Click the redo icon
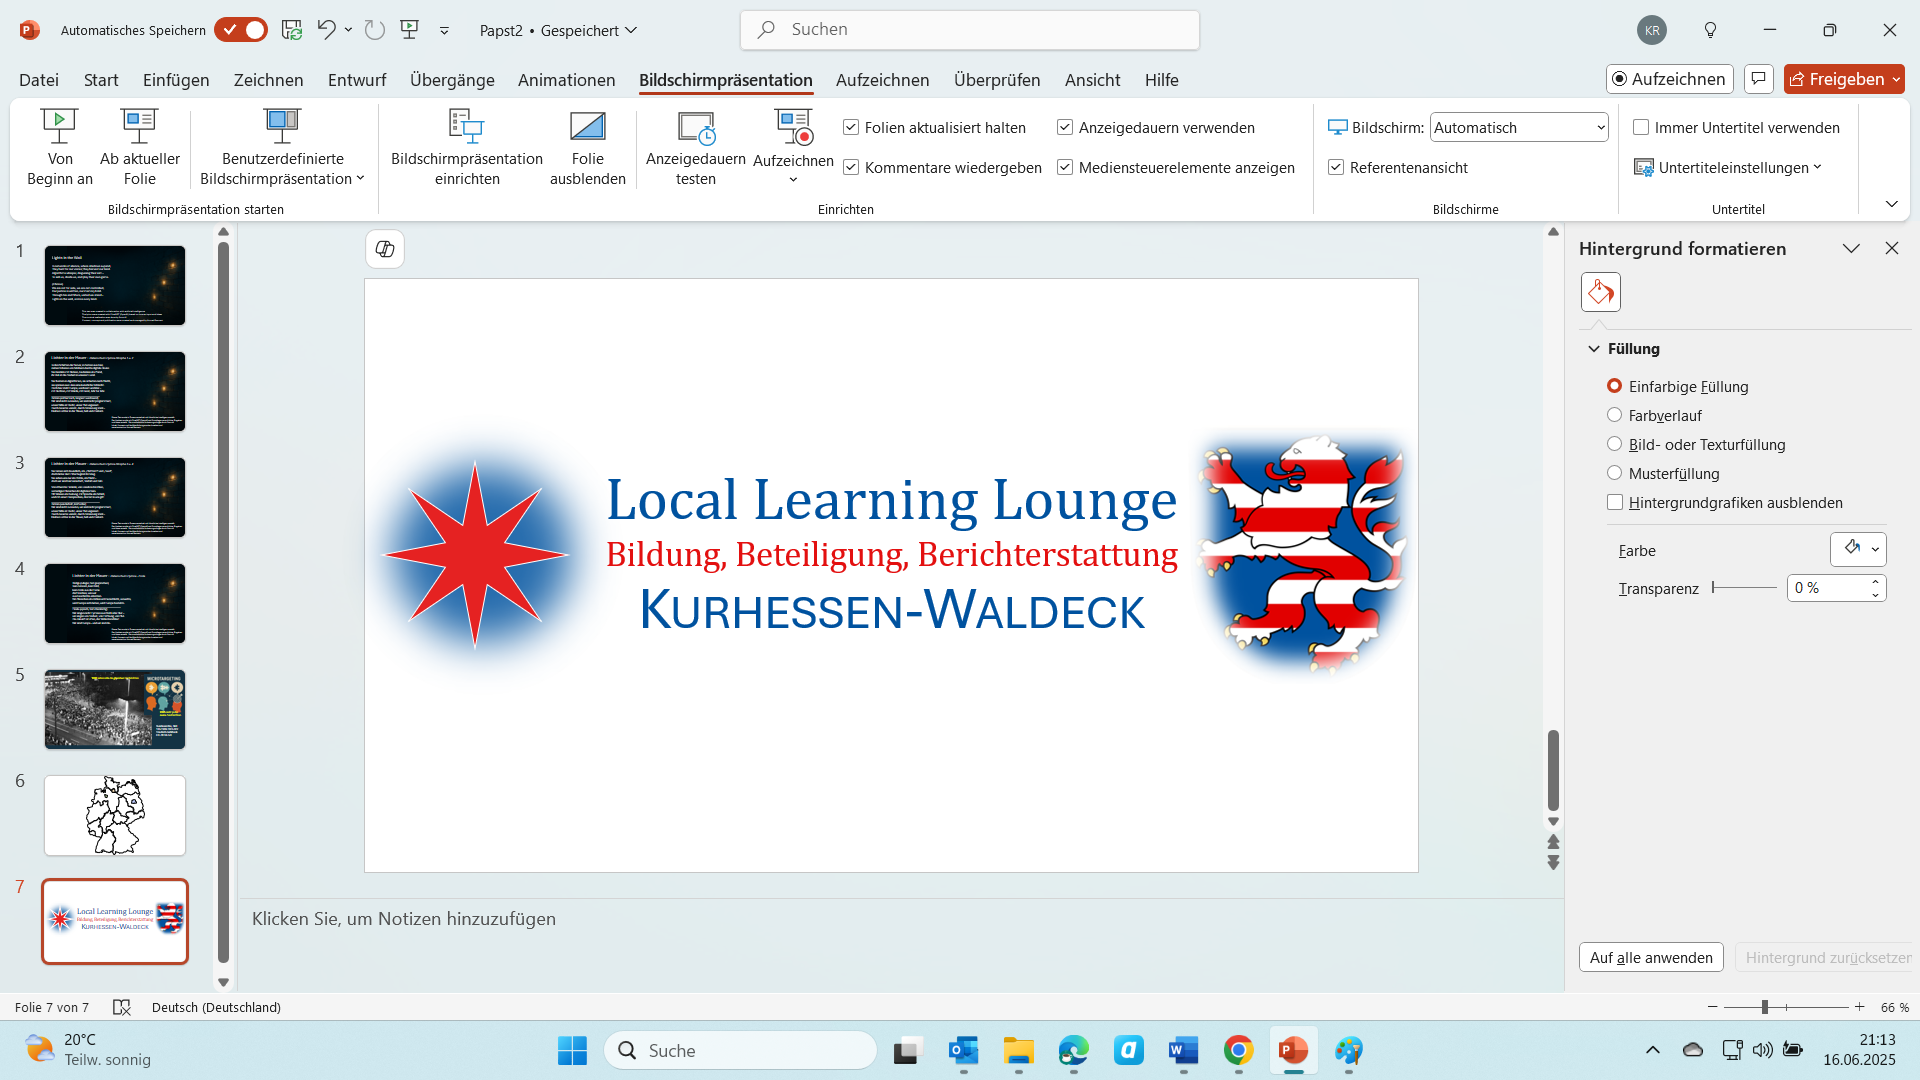The width and height of the screenshot is (1920, 1080). tap(375, 30)
